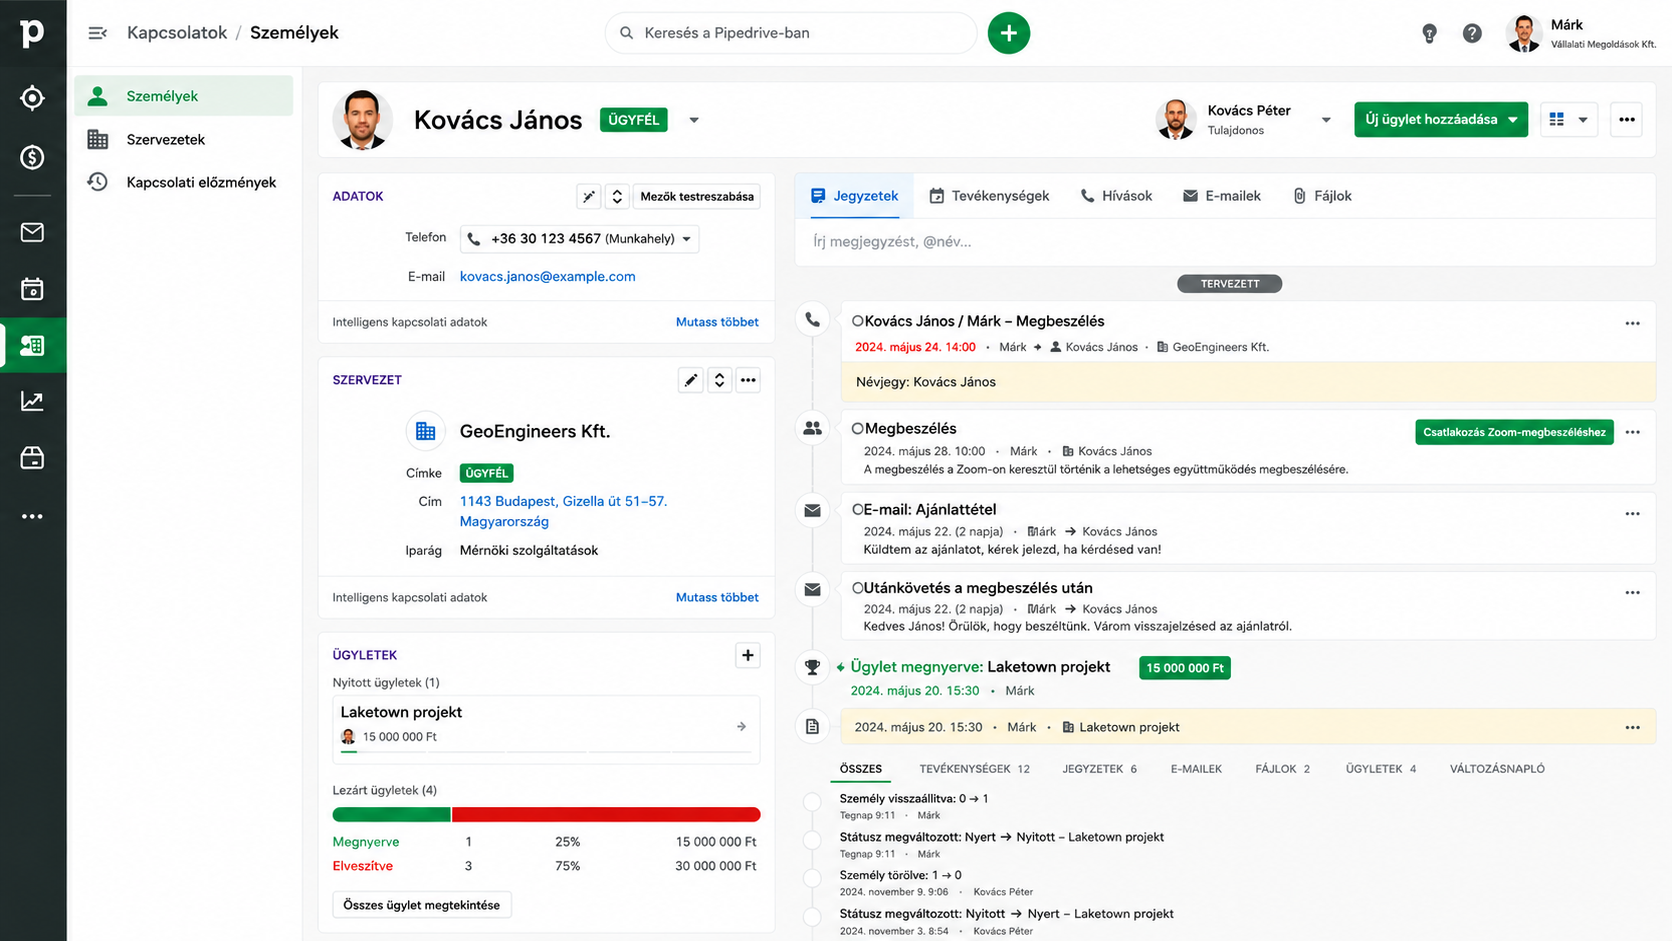
Task: Switch to Tevékenységek tab
Action: click(x=989, y=196)
